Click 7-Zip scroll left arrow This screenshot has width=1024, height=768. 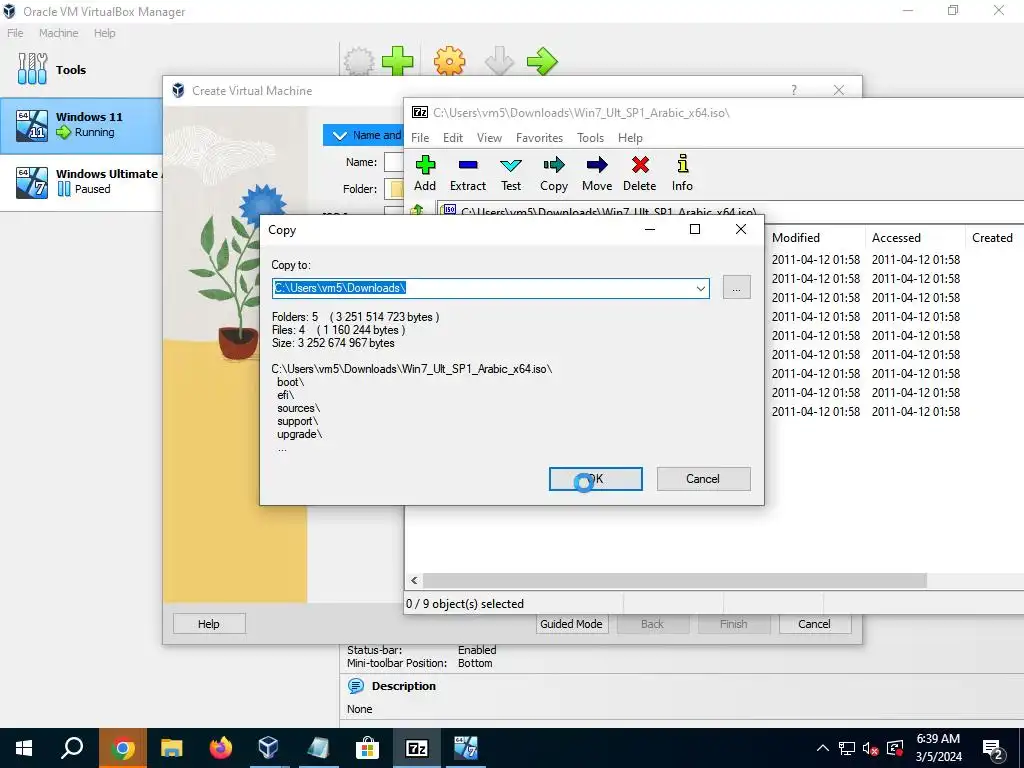[414, 580]
